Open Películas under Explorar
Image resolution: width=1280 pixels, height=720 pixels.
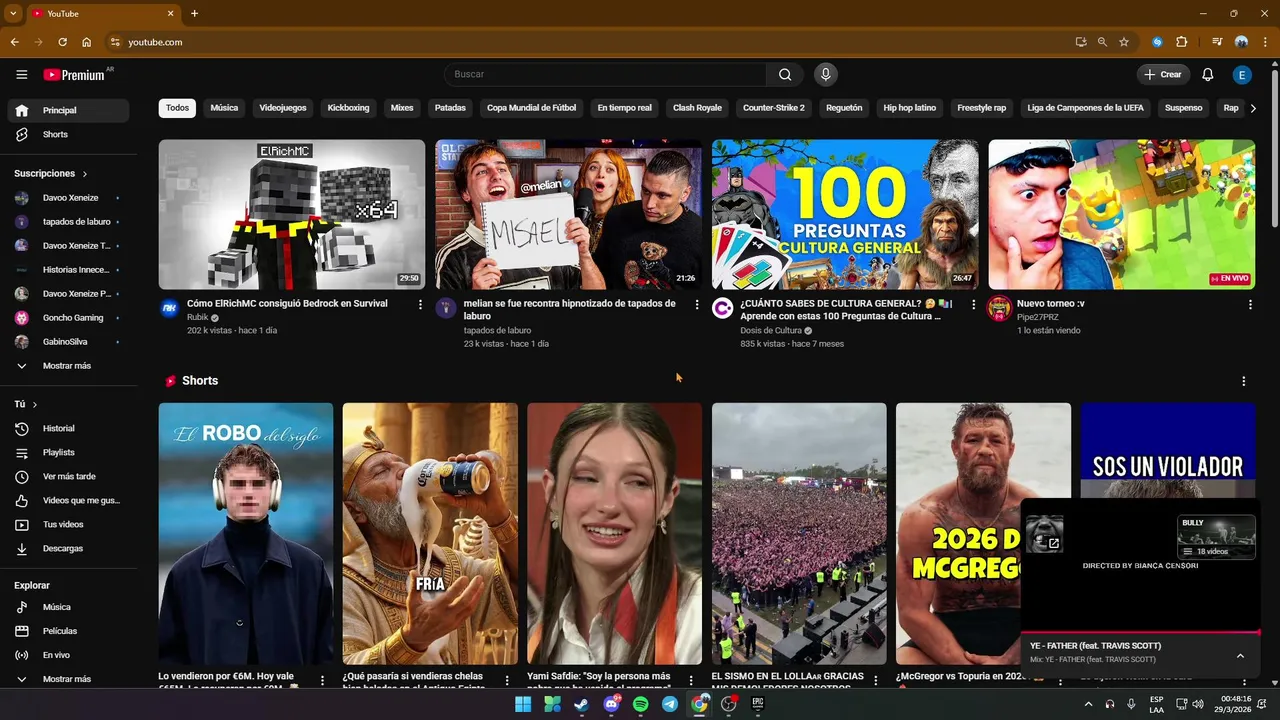[67, 631]
